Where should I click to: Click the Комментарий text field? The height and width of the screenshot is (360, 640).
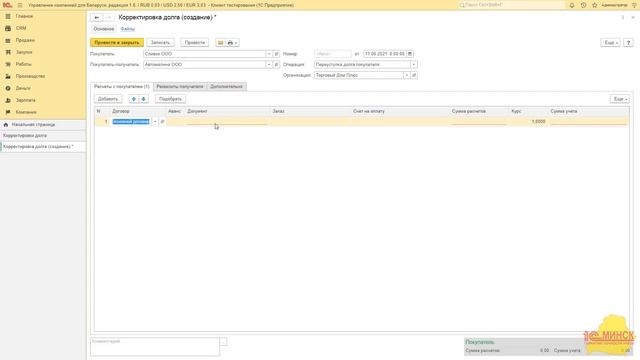[x=155, y=347]
